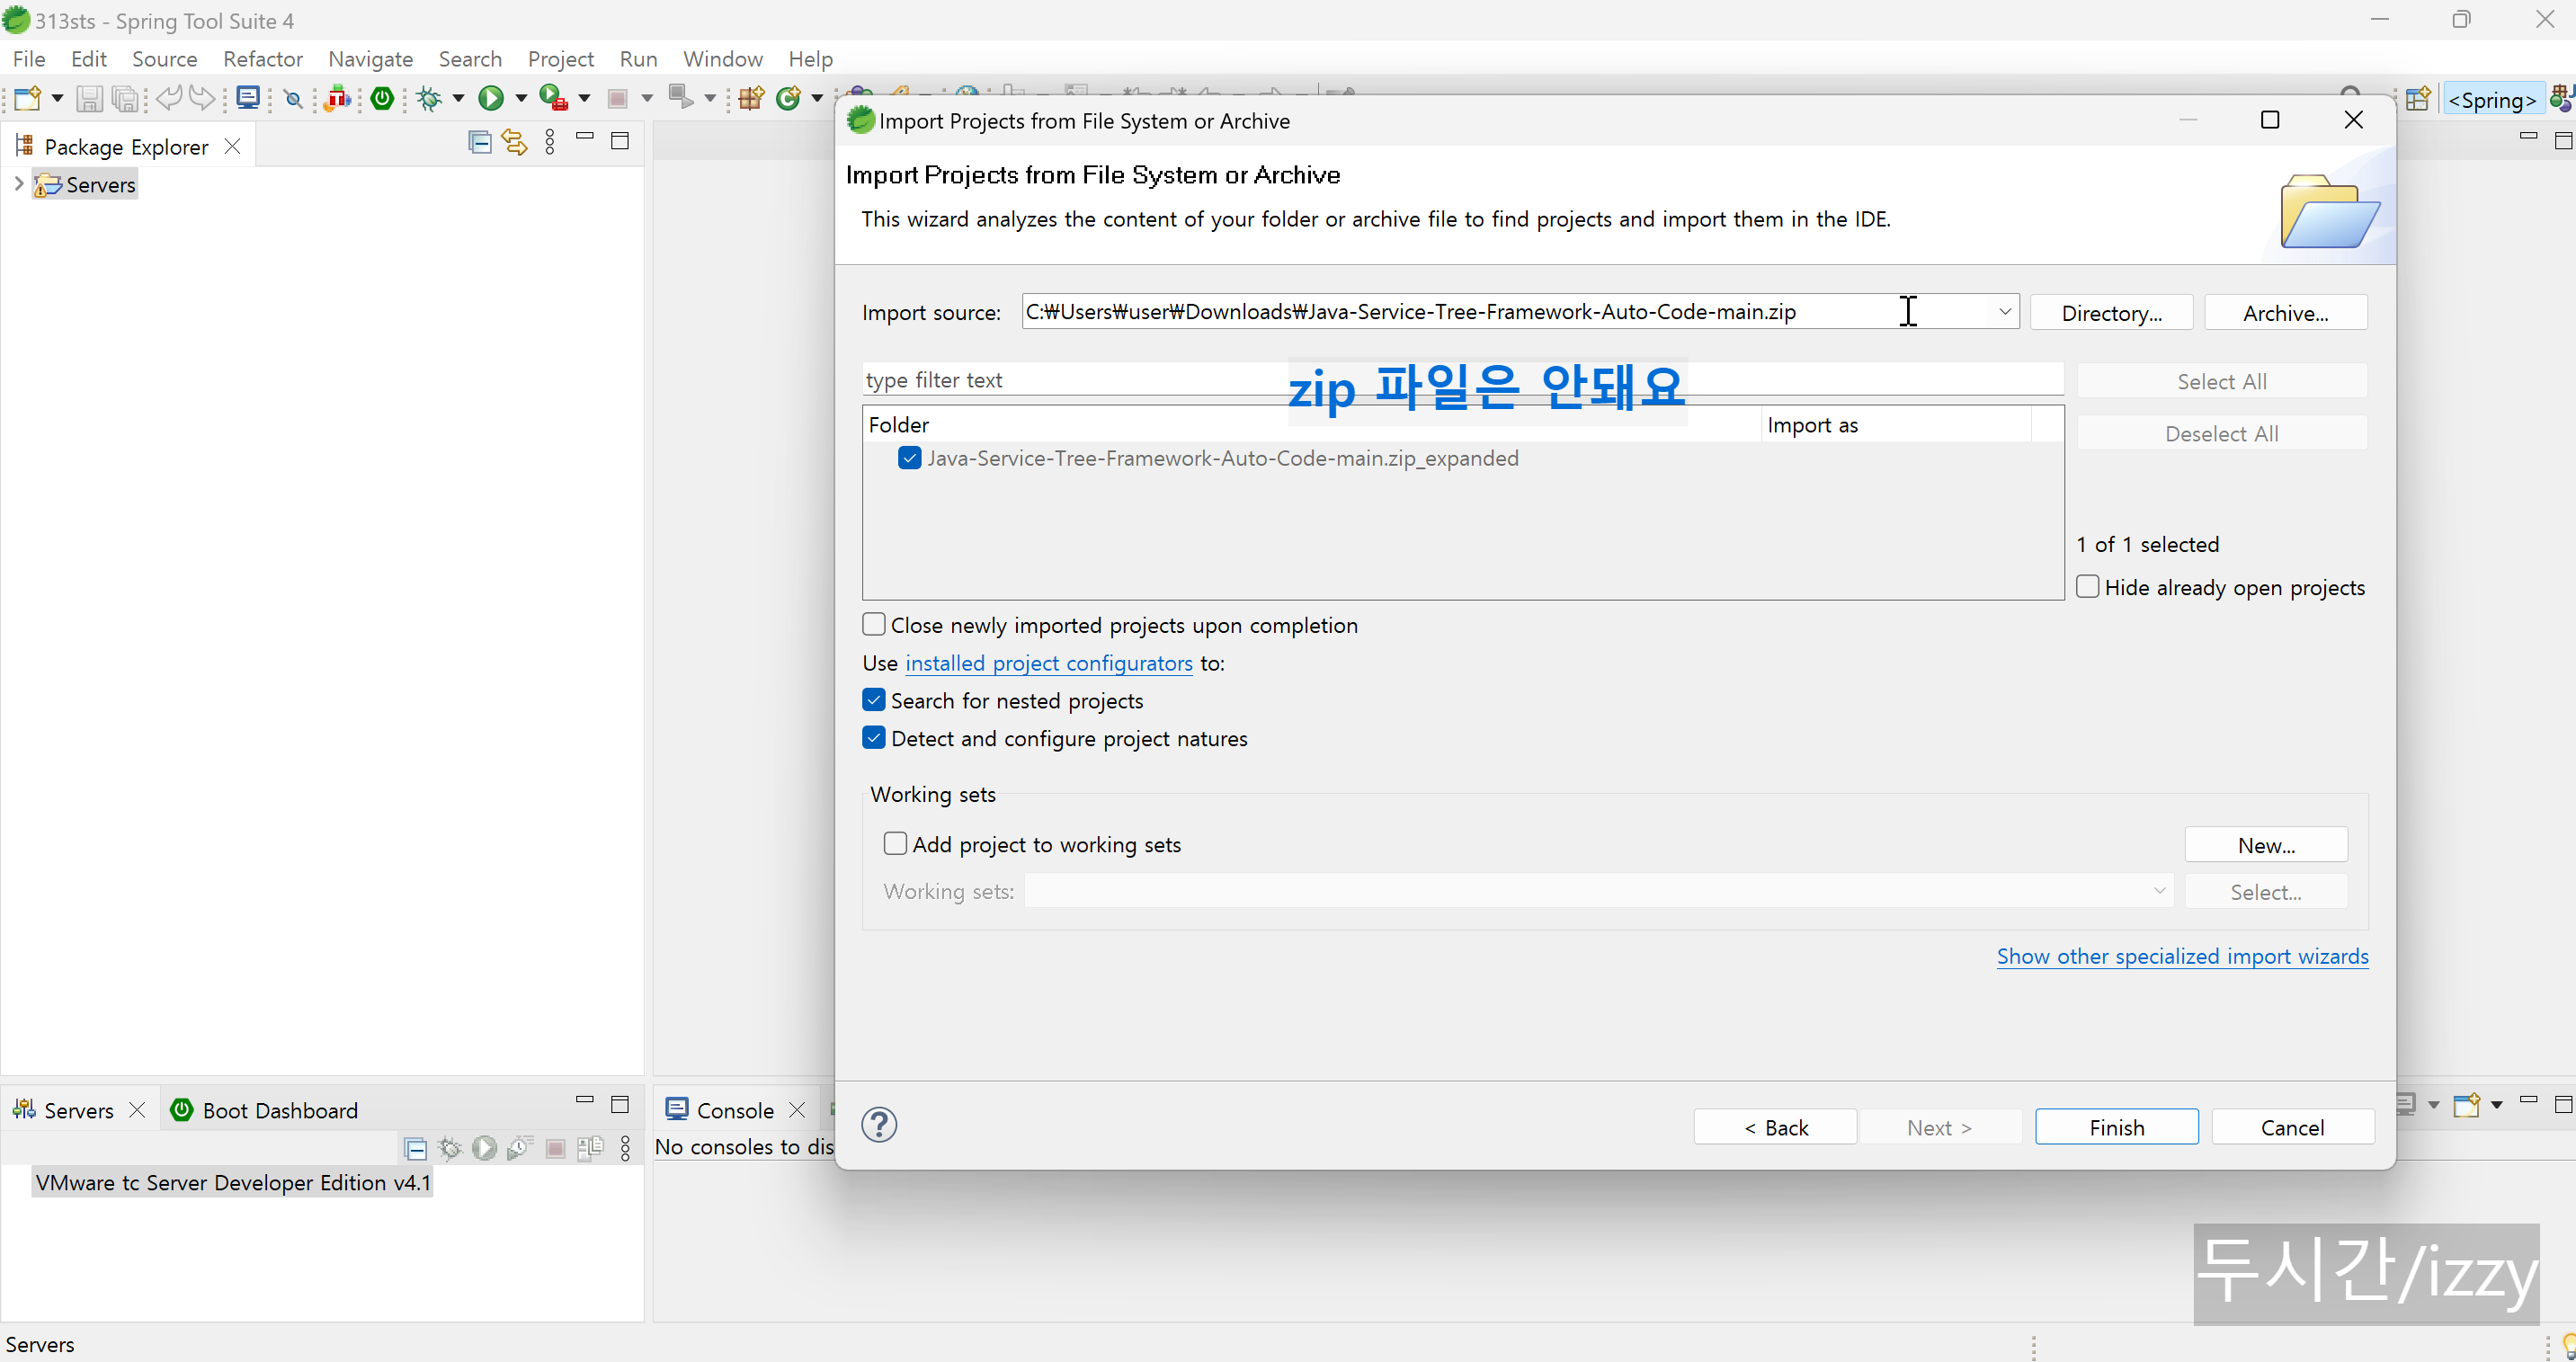This screenshot has width=2576, height=1362.
Task: Click the green Spring Boot power icon in toolbar
Action: (382, 98)
